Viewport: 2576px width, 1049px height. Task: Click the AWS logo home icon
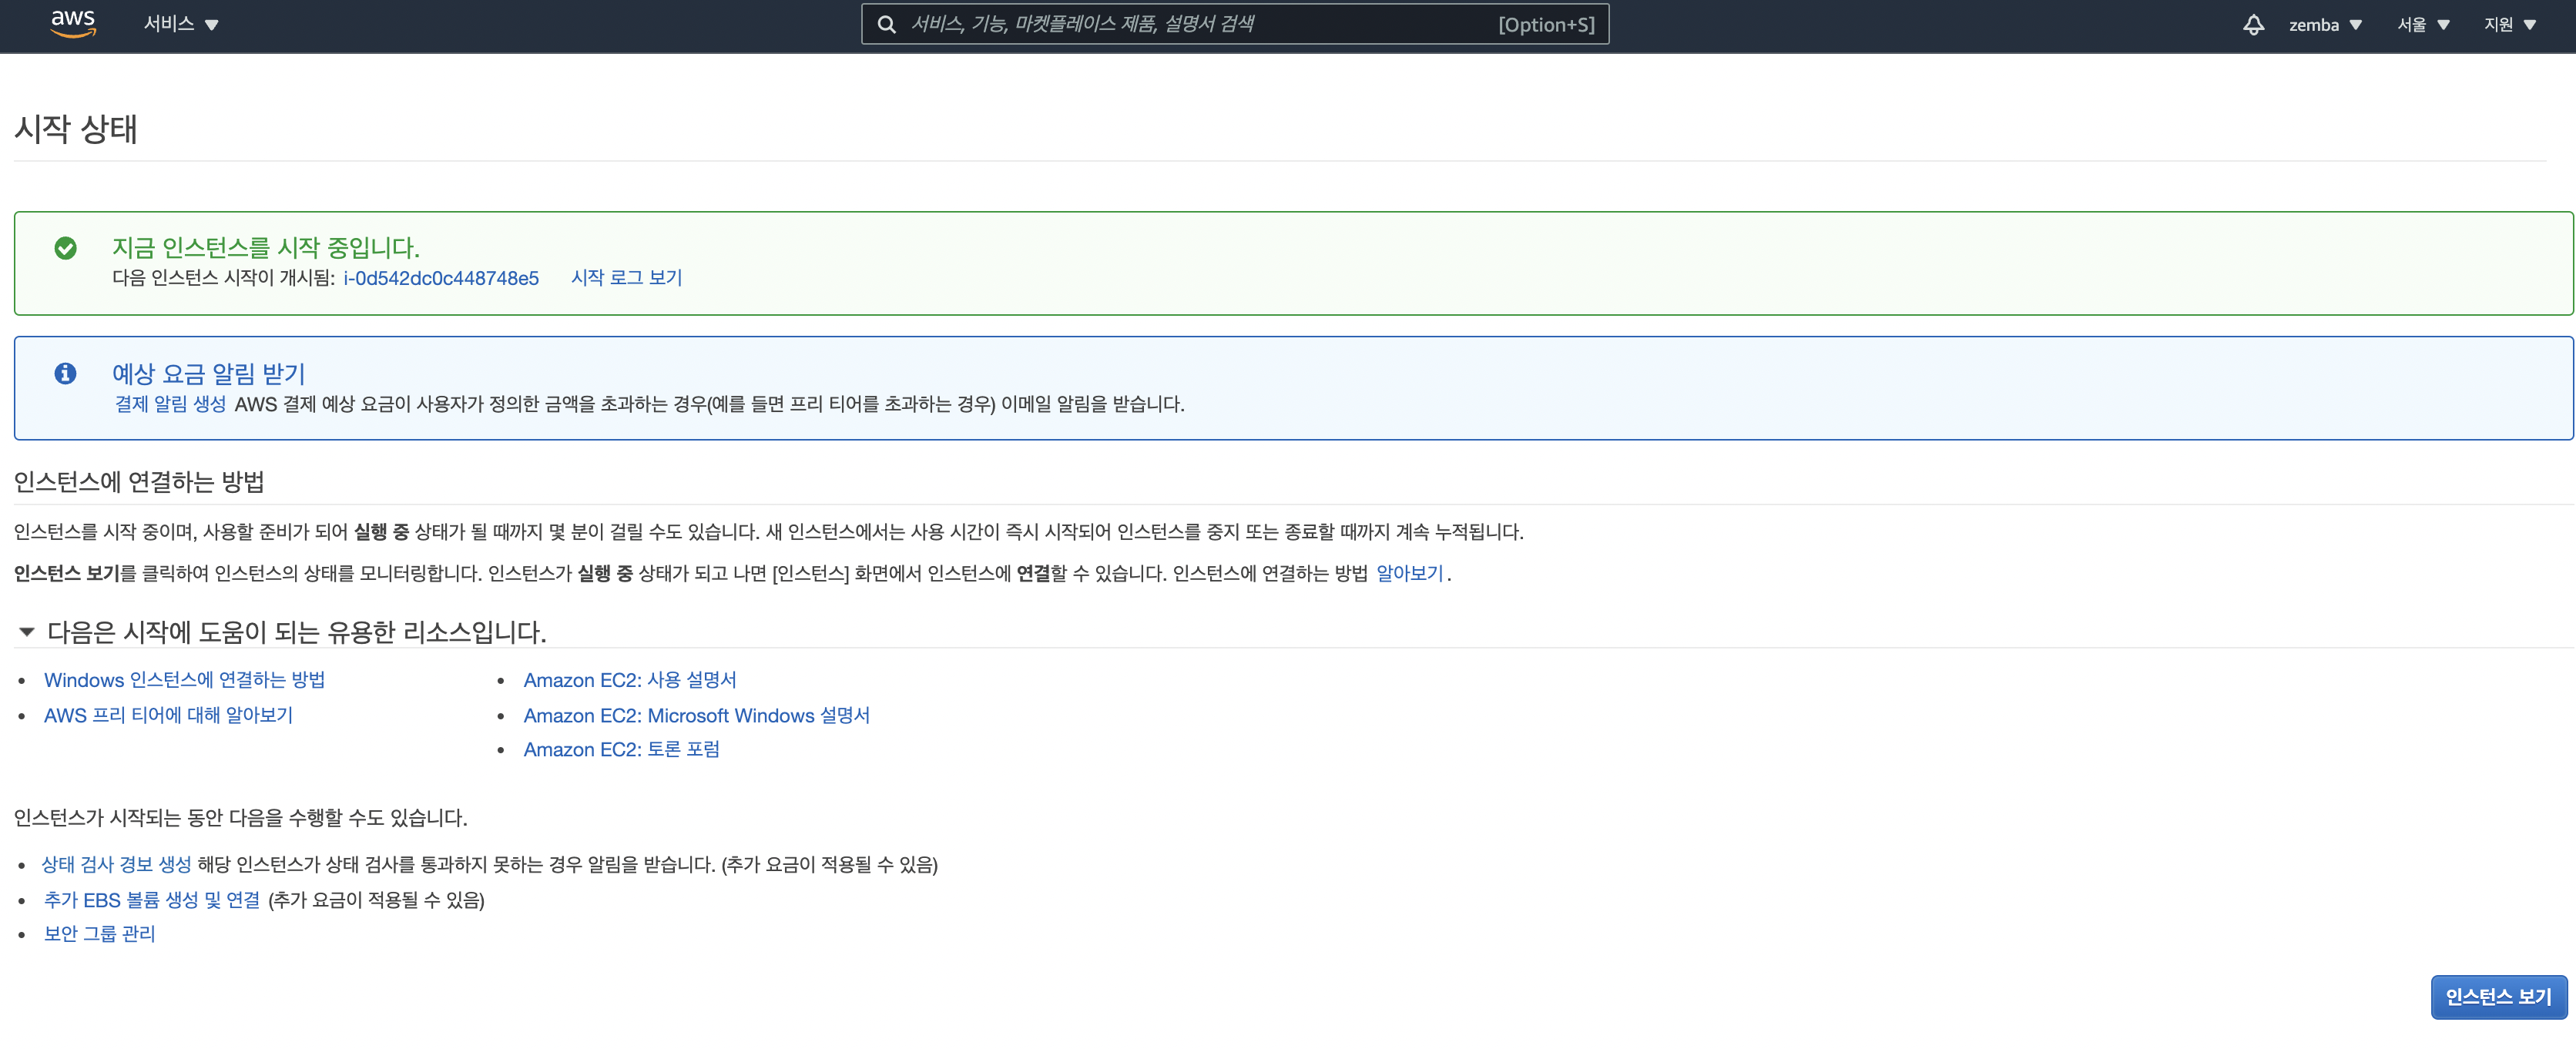pyautogui.click(x=73, y=24)
